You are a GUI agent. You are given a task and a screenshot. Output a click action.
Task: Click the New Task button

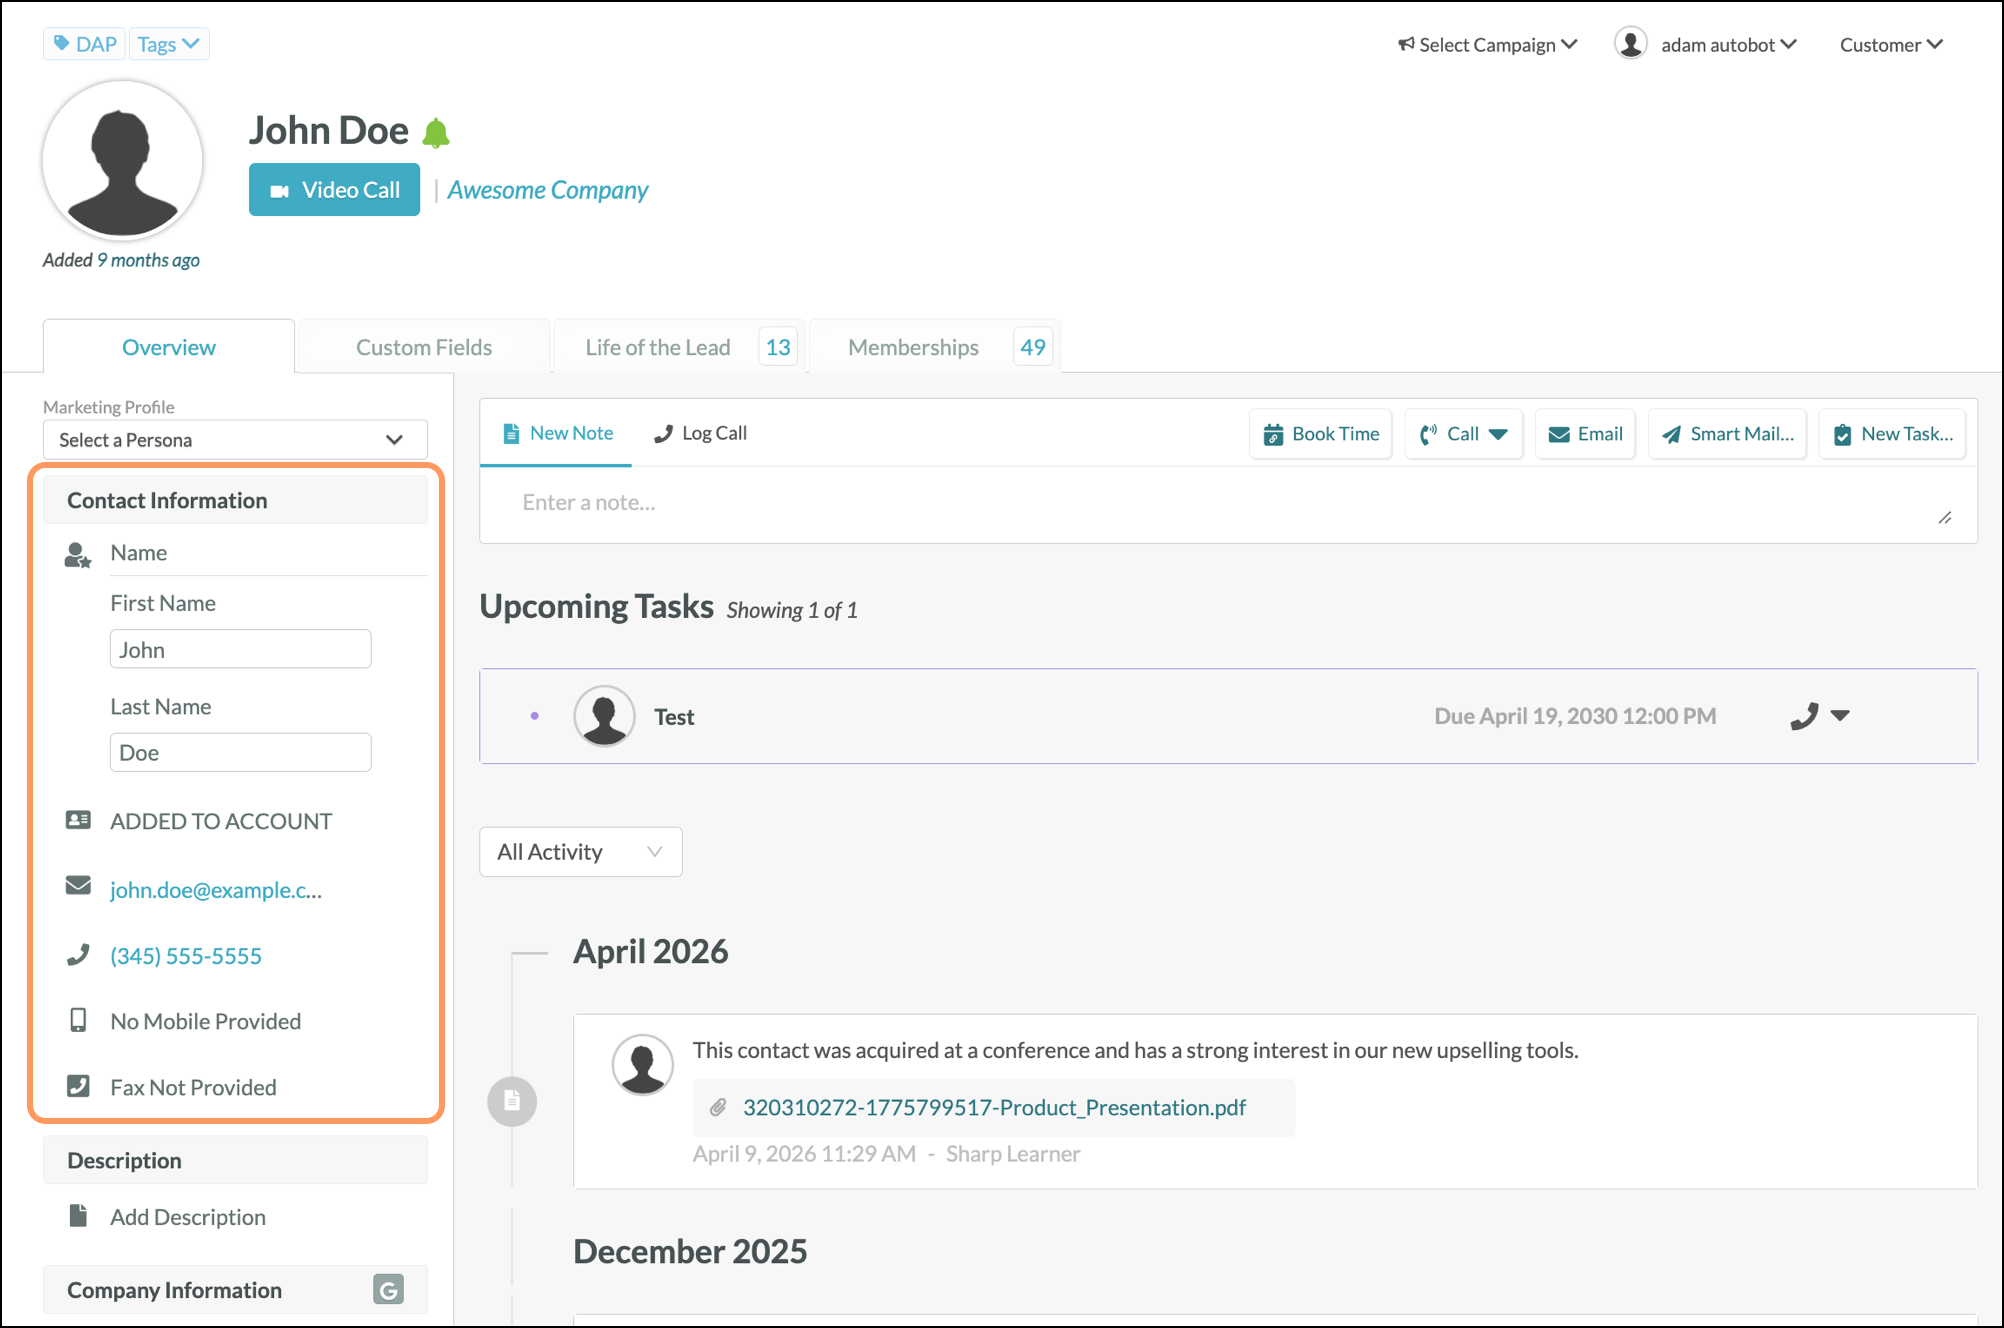[1892, 434]
